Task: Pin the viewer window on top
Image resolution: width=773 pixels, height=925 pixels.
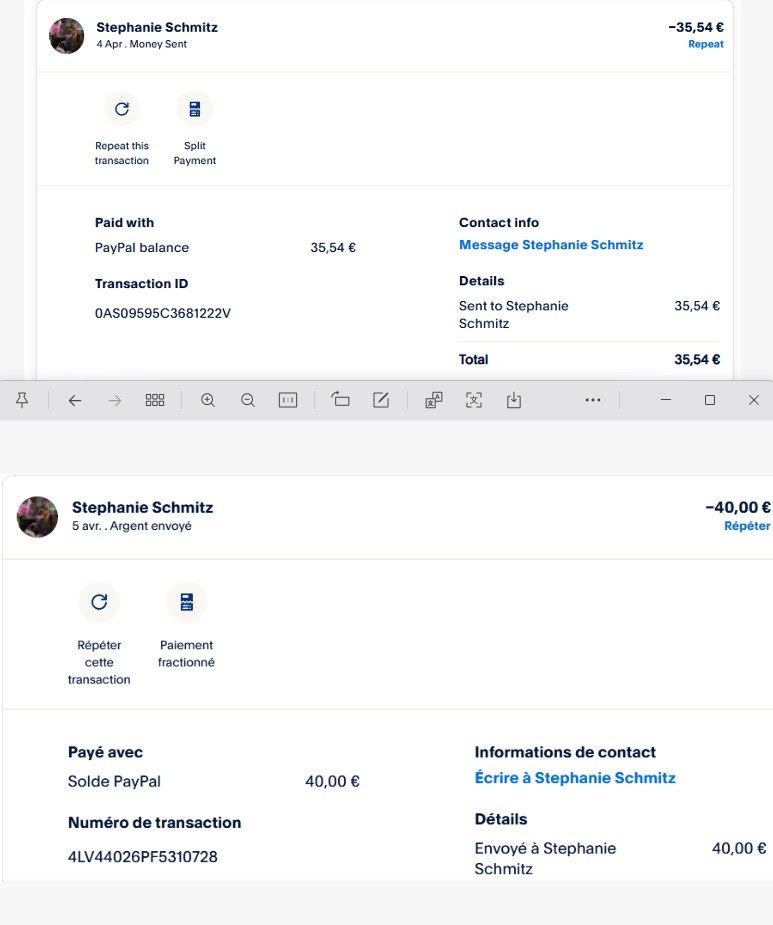Action: pyautogui.click(x=22, y=400)
